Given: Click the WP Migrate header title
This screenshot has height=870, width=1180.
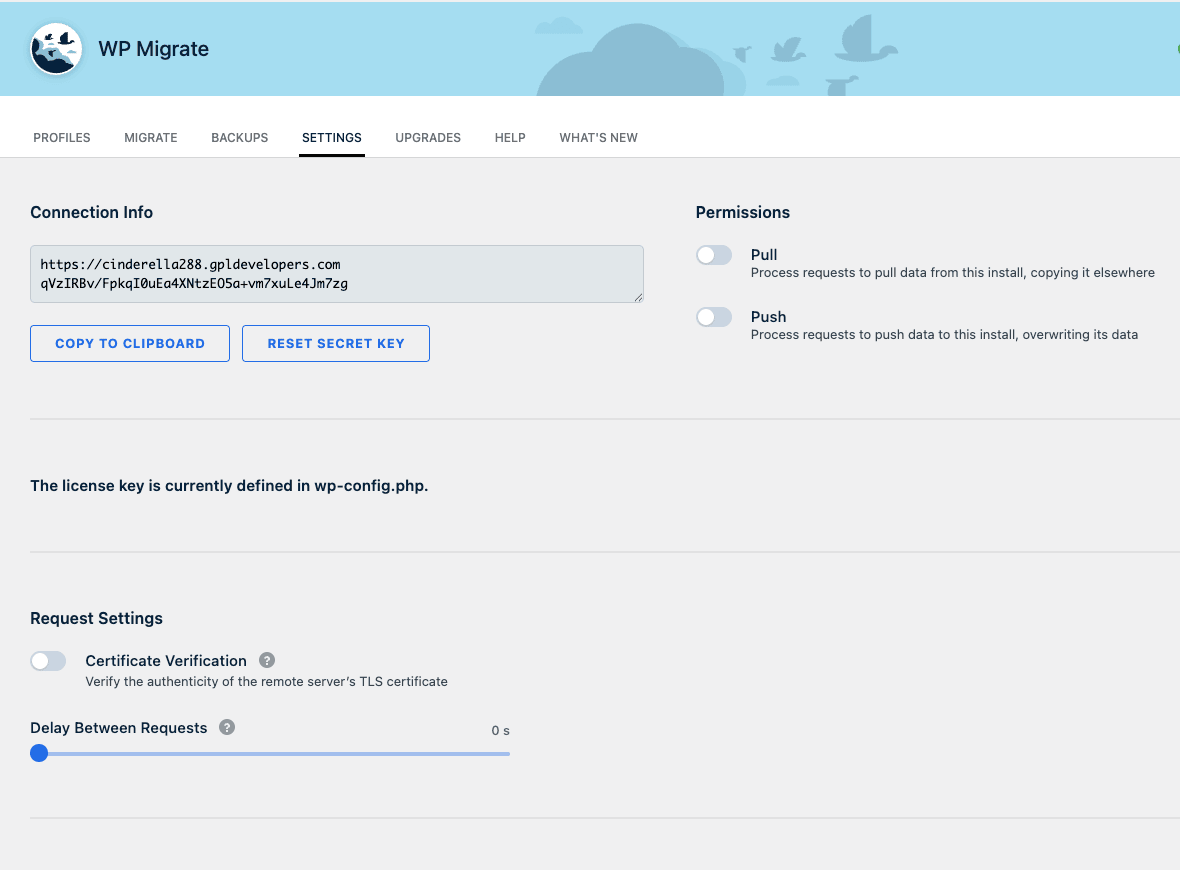Looking at the screenshot, I should [x=154, y=49].
